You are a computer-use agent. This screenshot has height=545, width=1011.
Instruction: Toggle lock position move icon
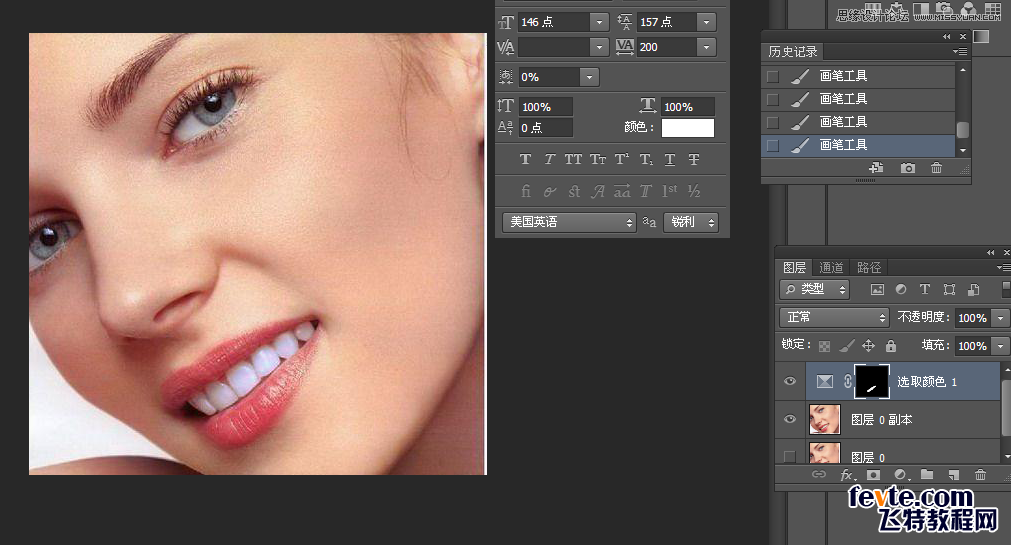pyautogui.click(x=869, y=346)
